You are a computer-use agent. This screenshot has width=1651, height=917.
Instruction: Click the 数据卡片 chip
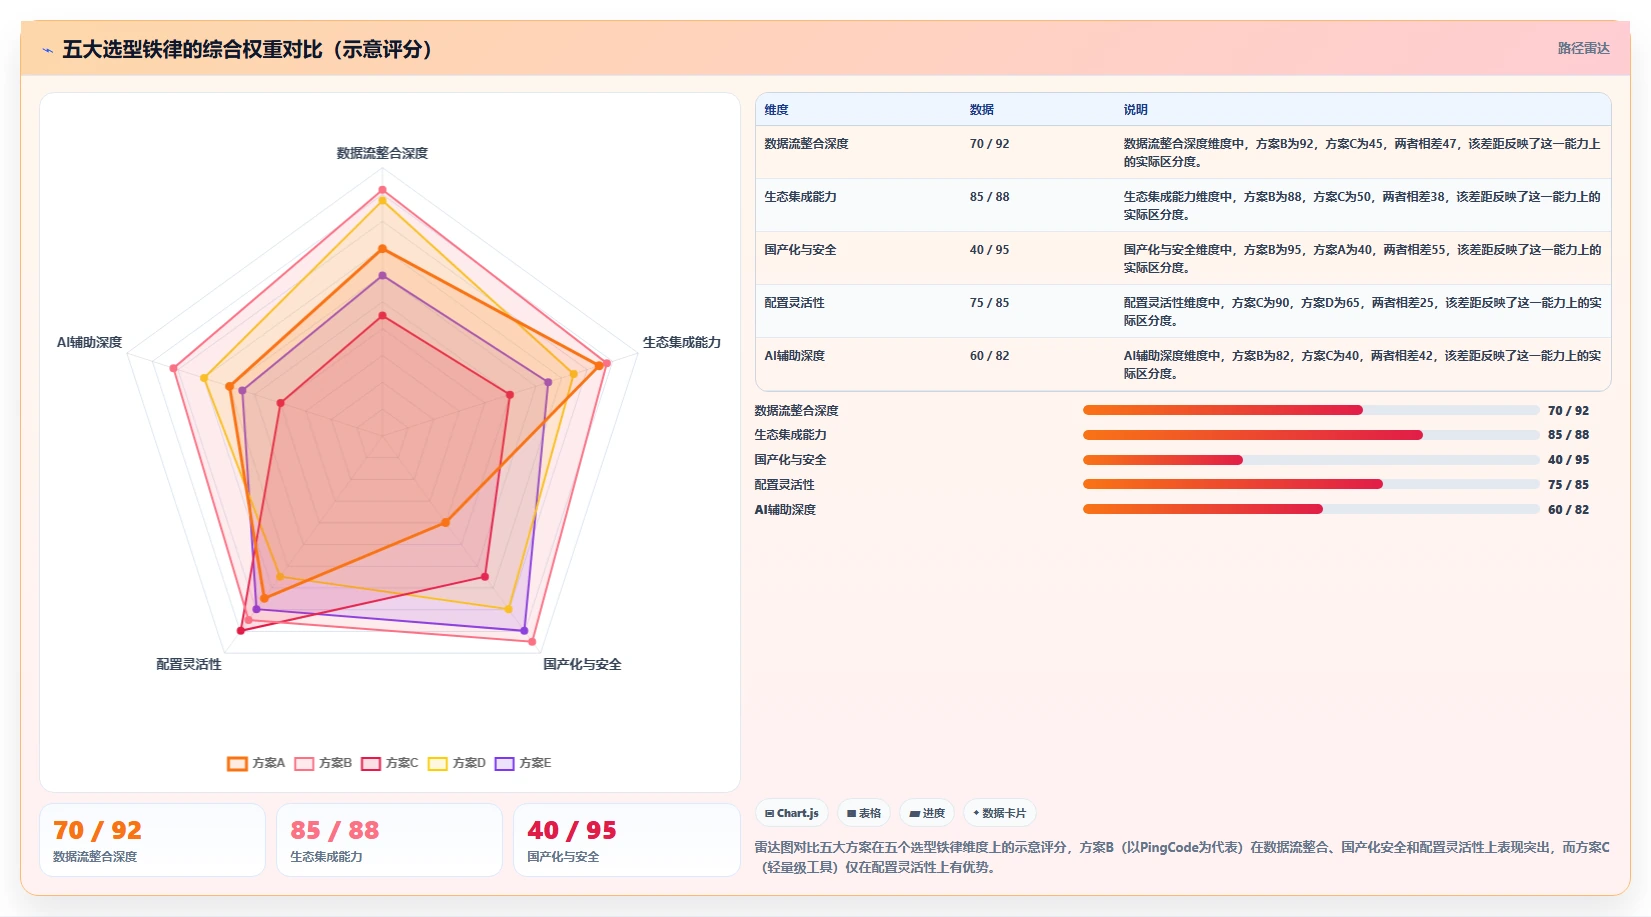pos(999,813)
